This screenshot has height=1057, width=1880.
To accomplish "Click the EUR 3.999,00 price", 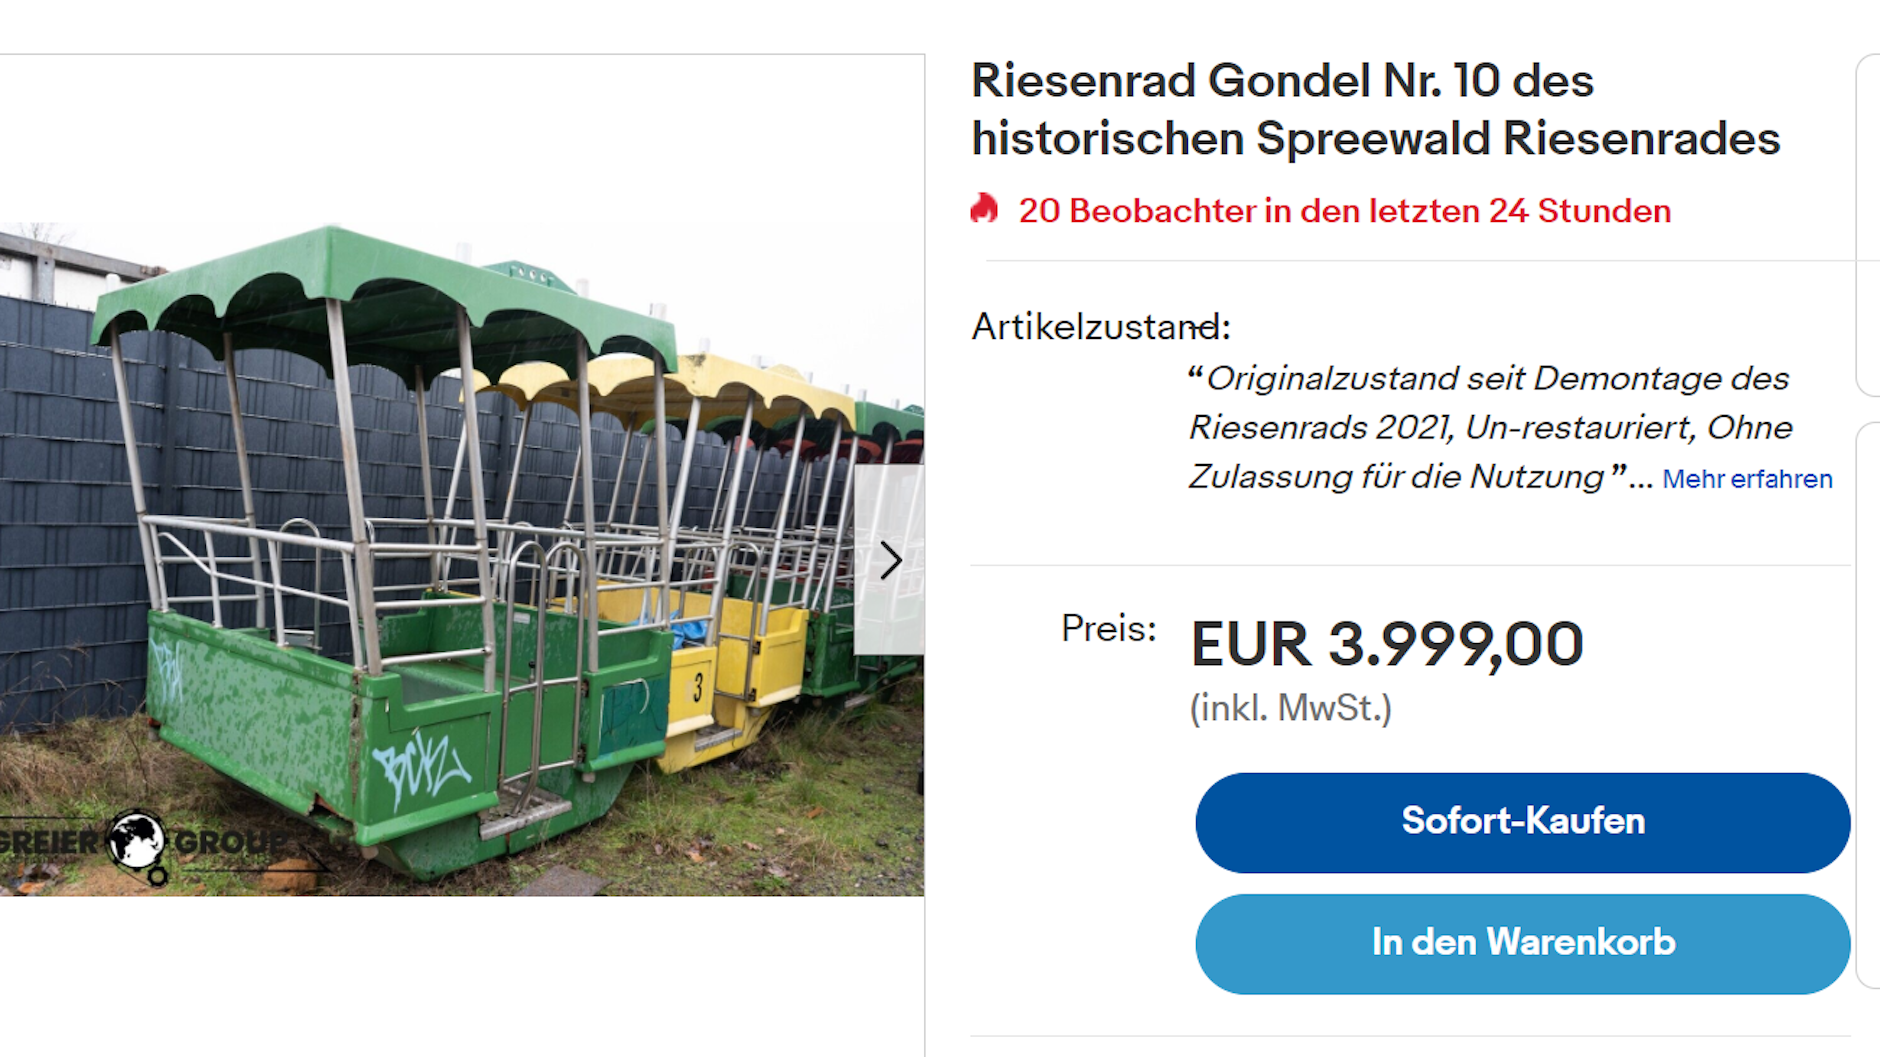I will pyautogui.click(x=1386, y=644).
